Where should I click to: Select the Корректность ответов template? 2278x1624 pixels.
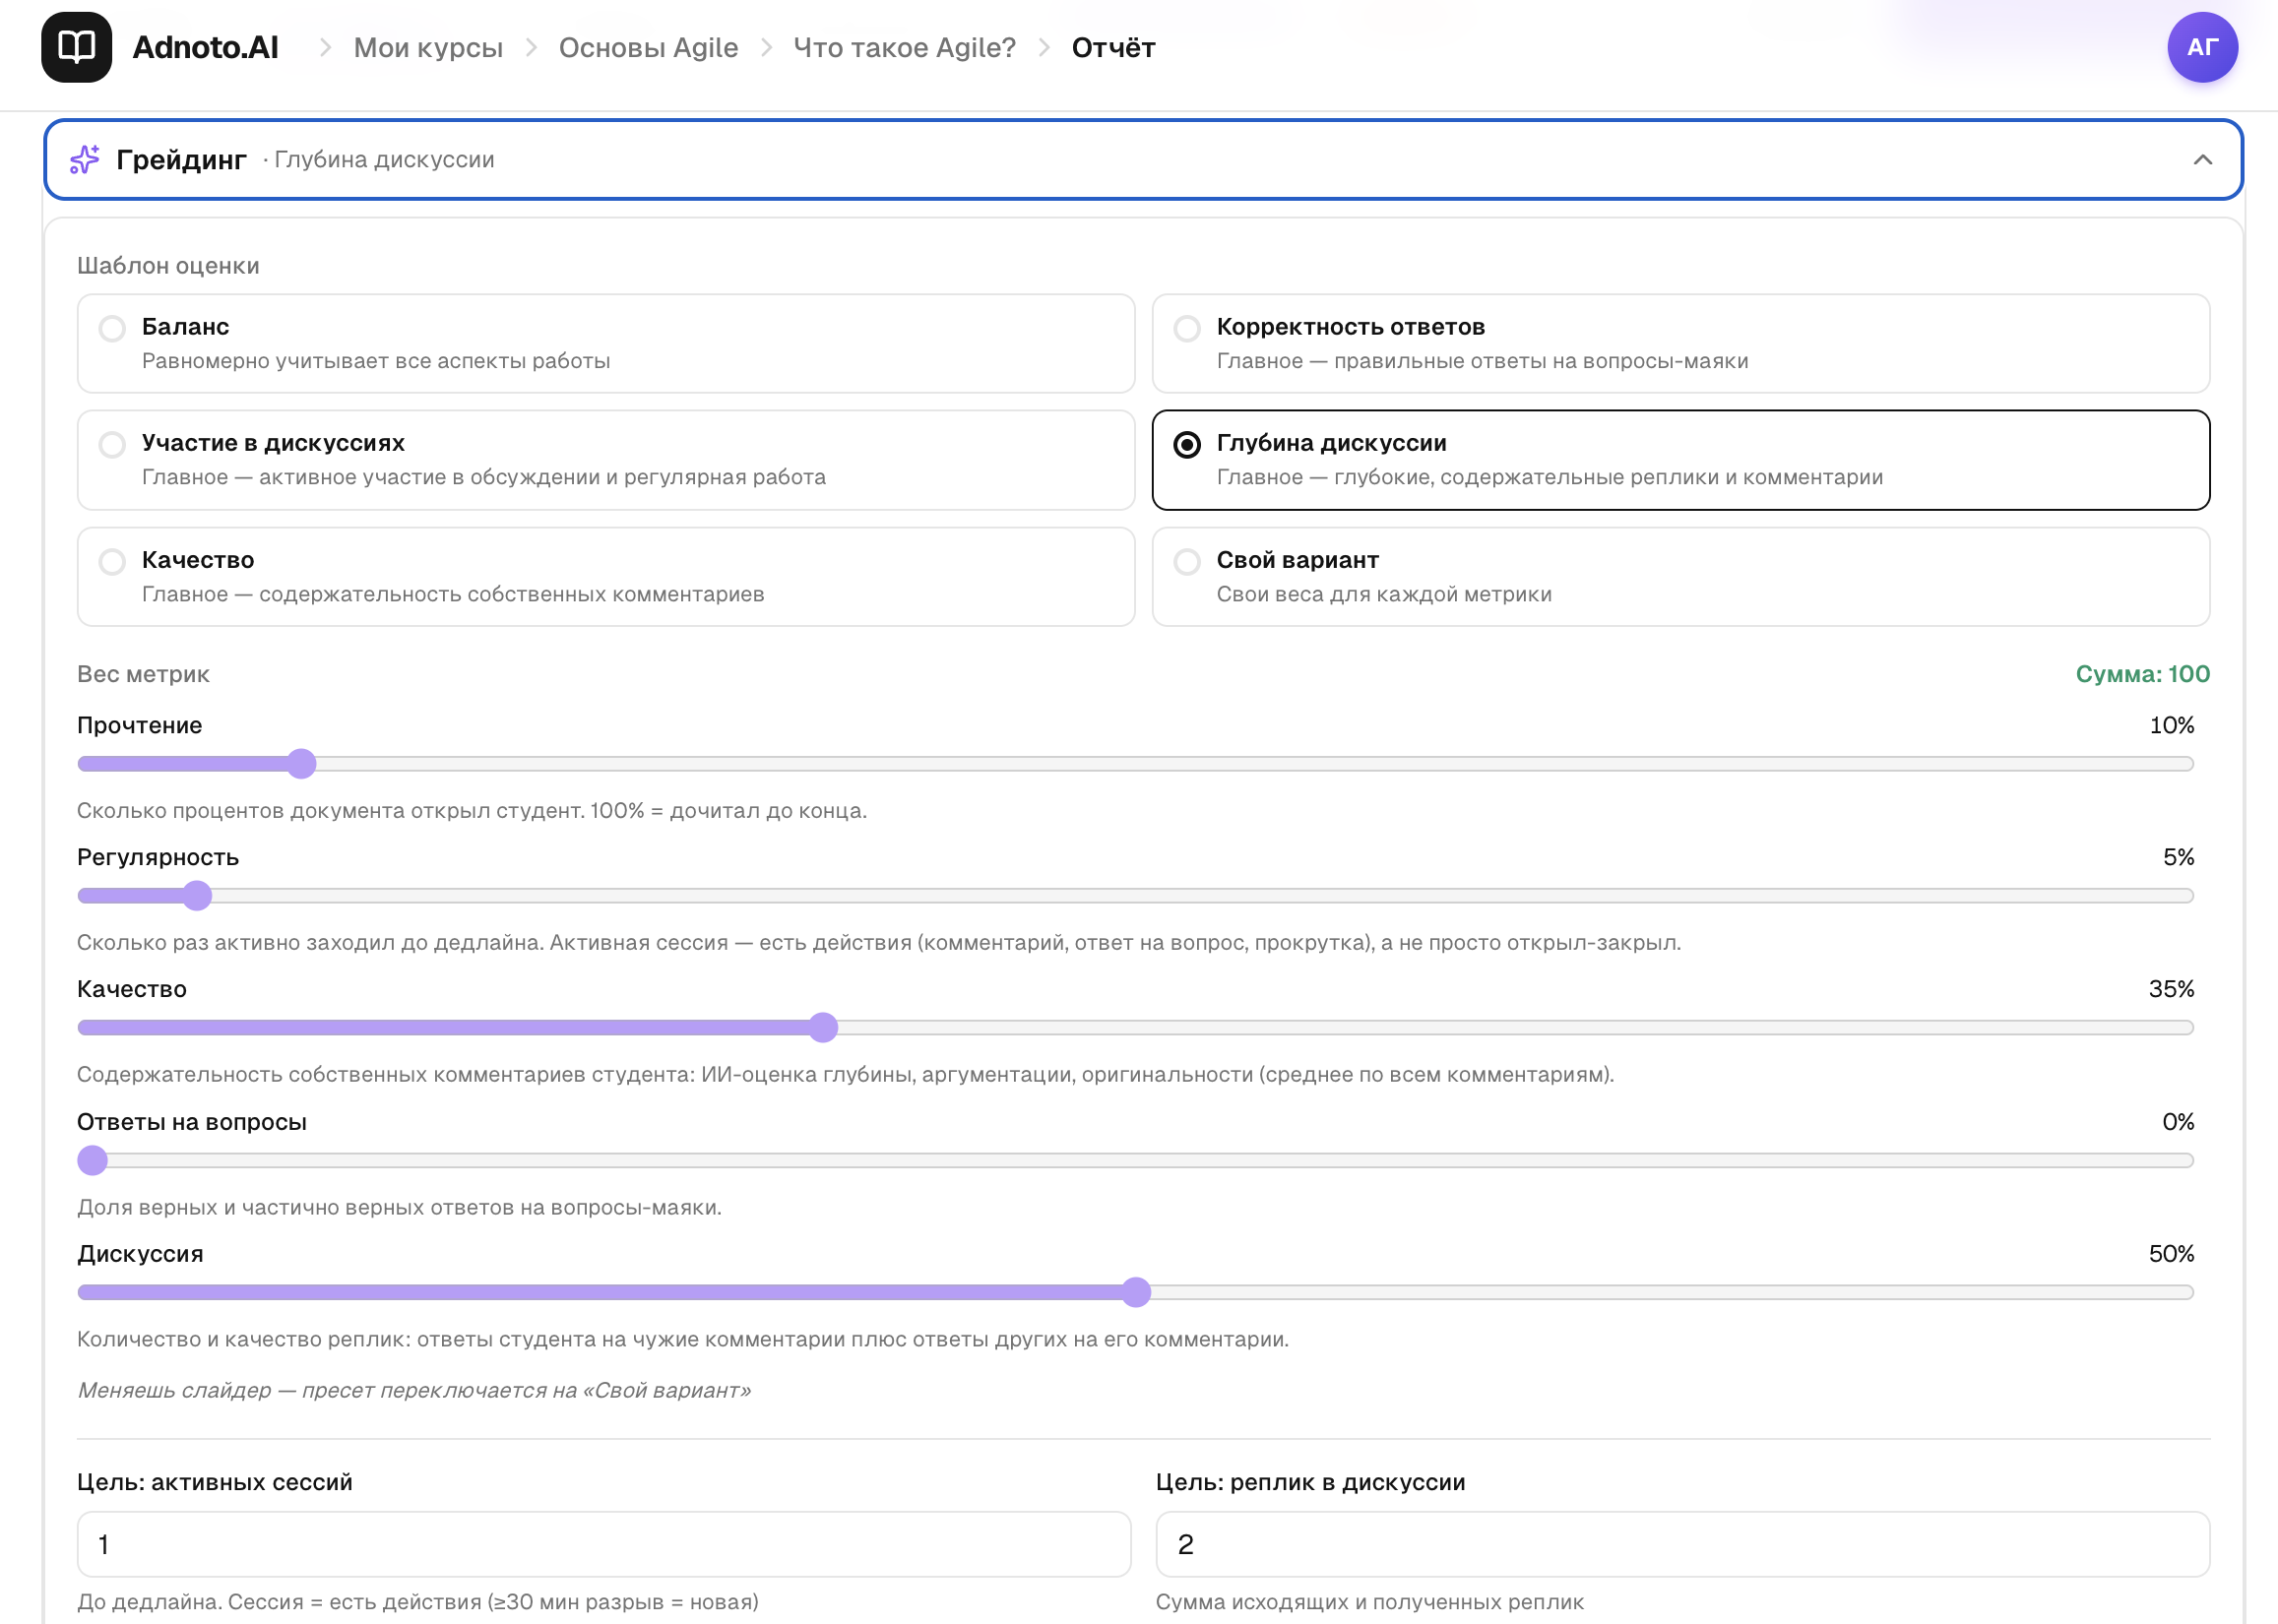tap(1680, 343)
